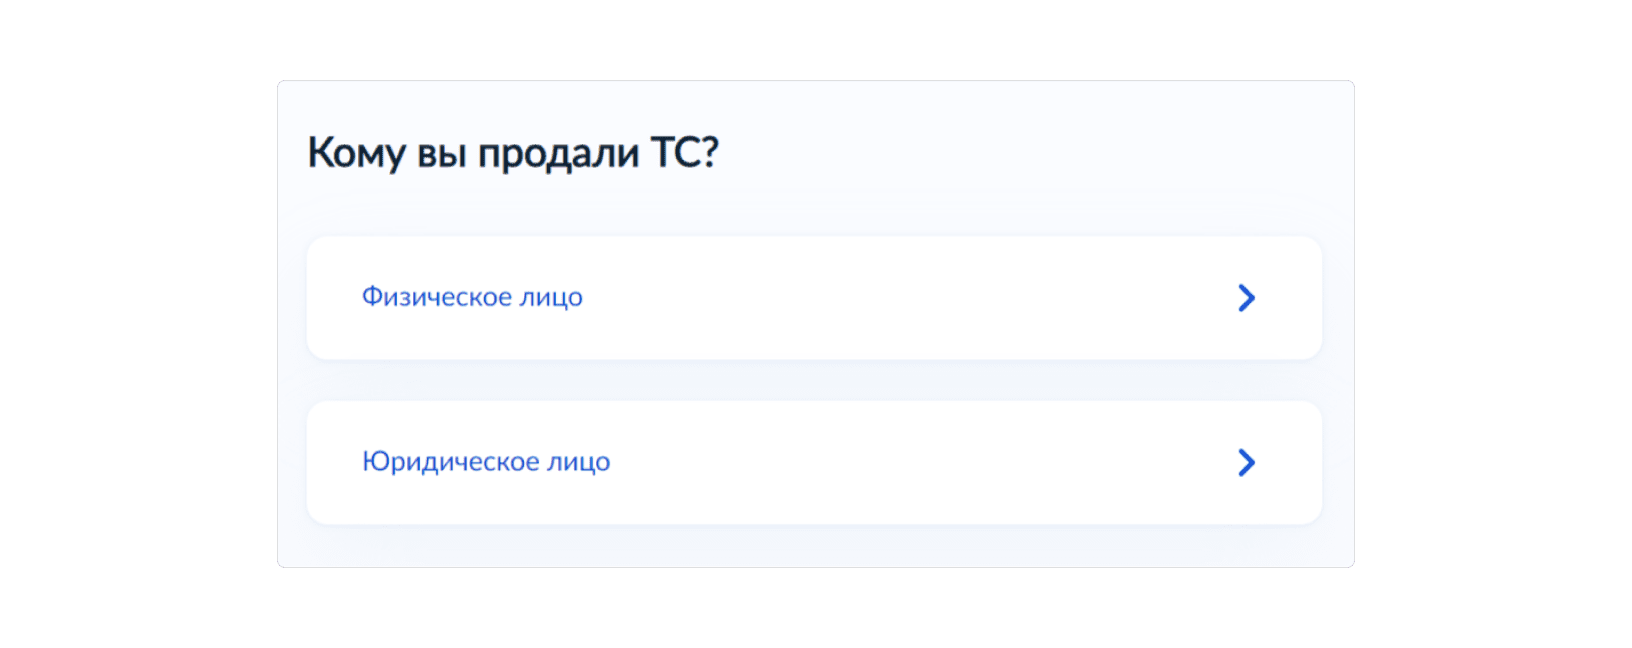
Task: Tap the right-pointing chevron for Физическое лицо
Action: pyautogui.click(x=1246, y=298)
